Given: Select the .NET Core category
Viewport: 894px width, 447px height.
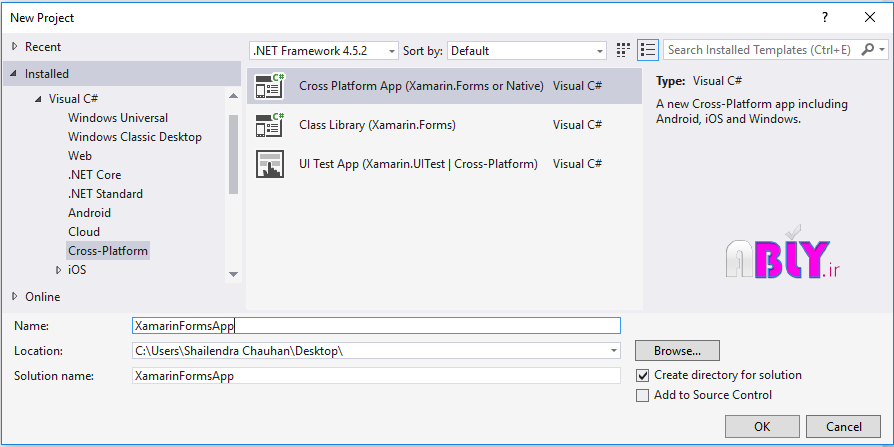Looking at the screenshot, I should (95, 174).
